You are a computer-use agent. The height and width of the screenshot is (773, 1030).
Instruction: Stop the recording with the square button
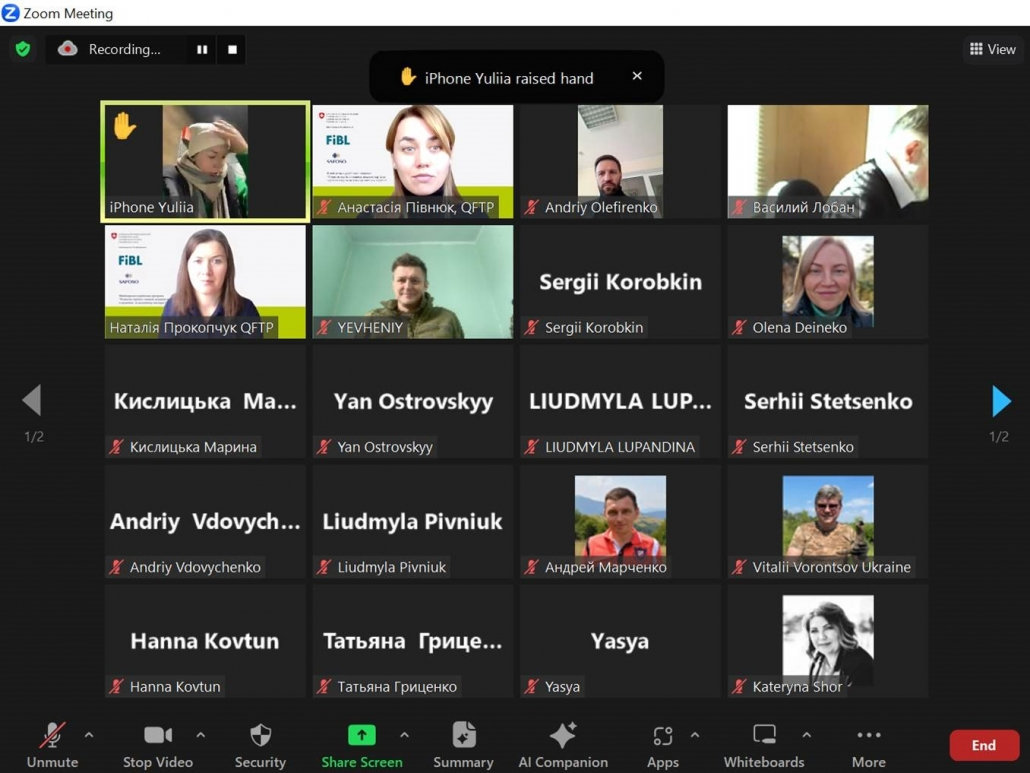232,49
